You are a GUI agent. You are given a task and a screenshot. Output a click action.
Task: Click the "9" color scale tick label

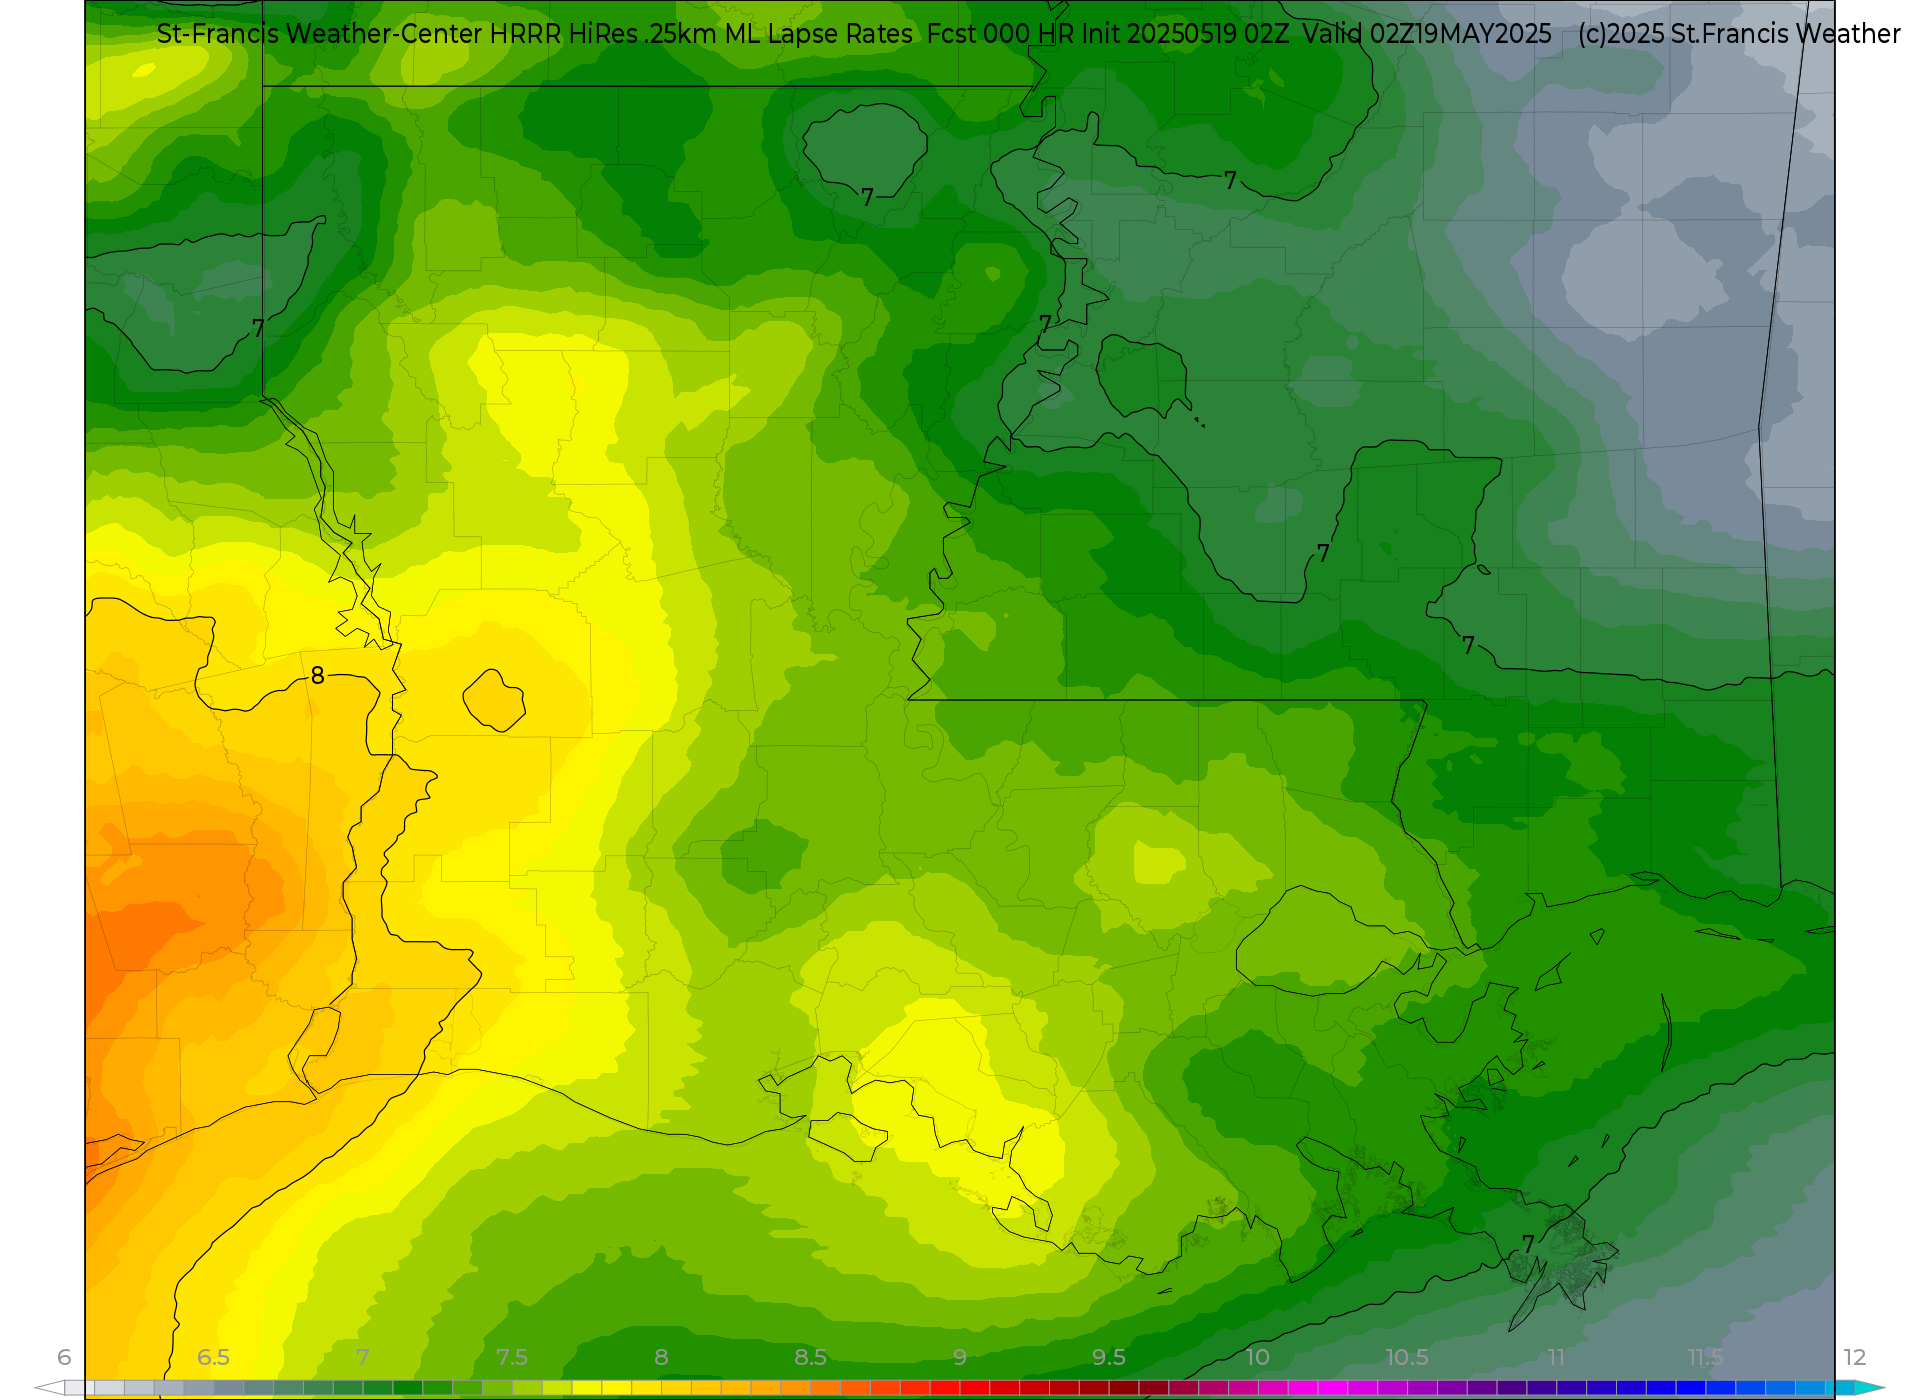coord(960,1357)
